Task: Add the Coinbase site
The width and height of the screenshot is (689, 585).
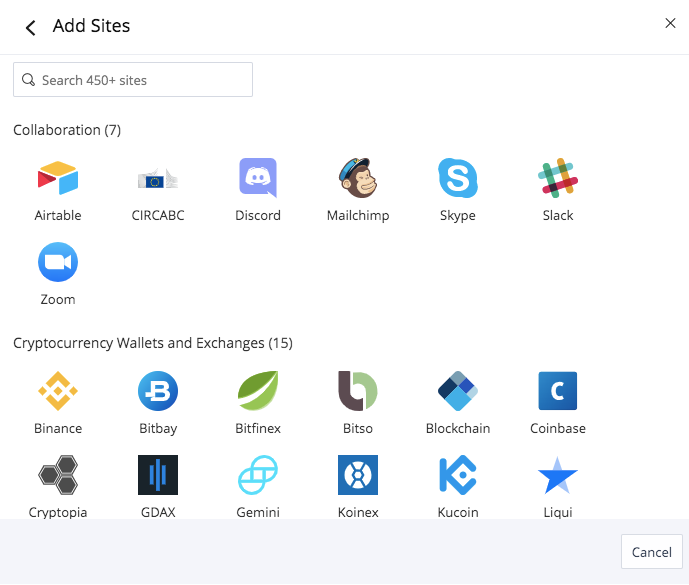Action: click(558, 391)
